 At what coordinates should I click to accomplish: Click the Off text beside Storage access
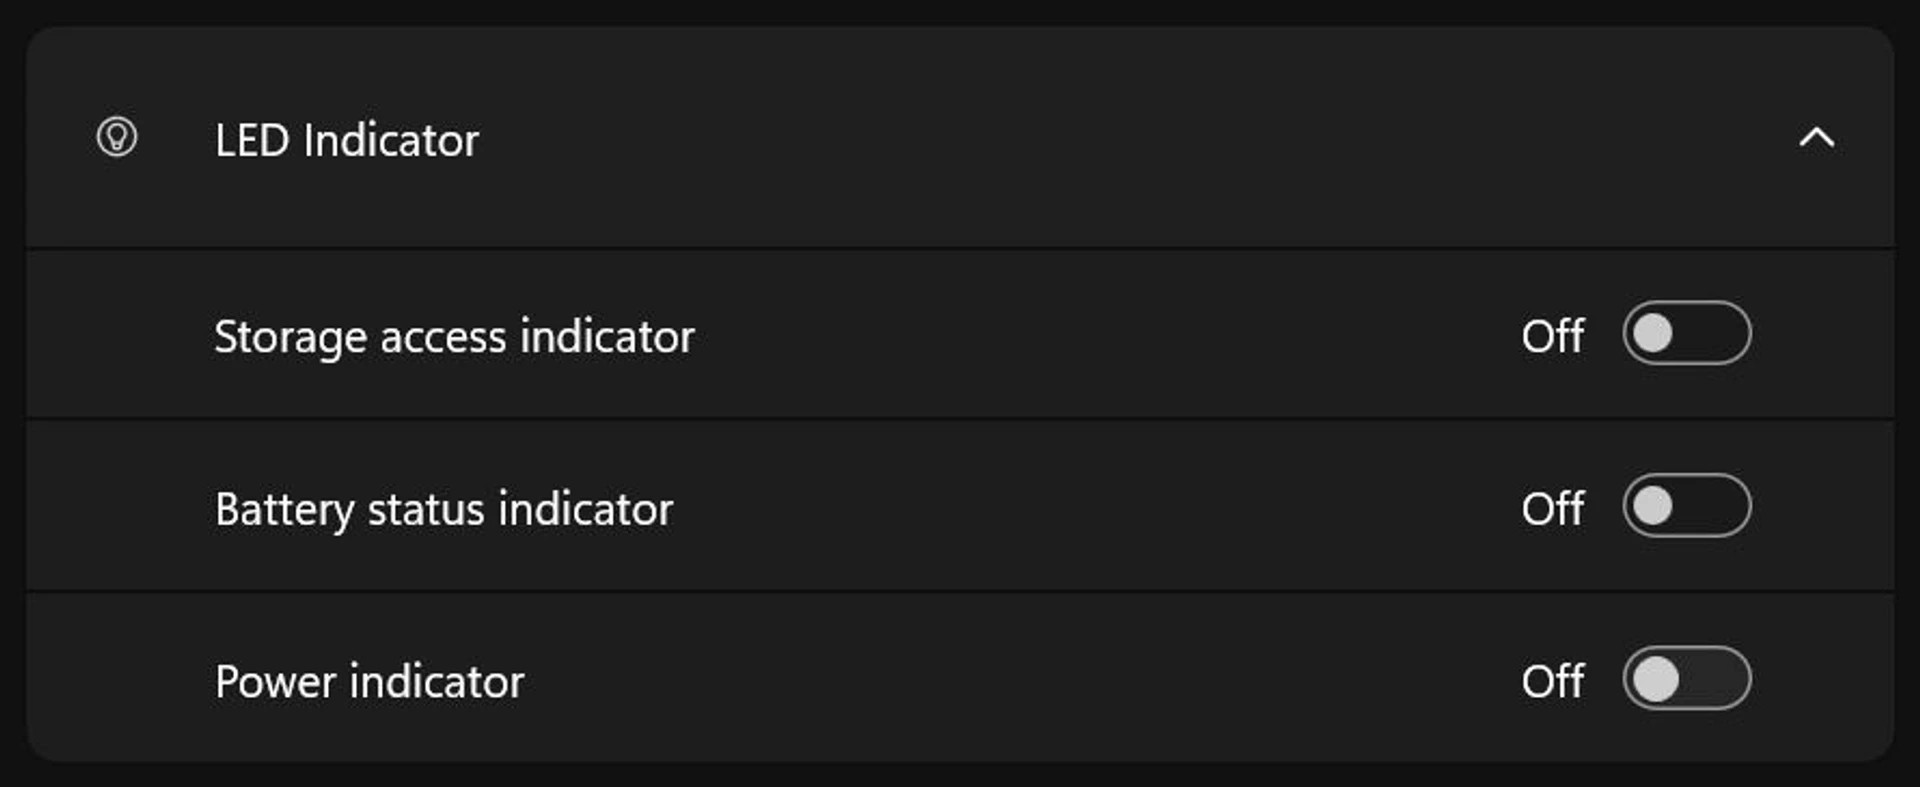1552,337
